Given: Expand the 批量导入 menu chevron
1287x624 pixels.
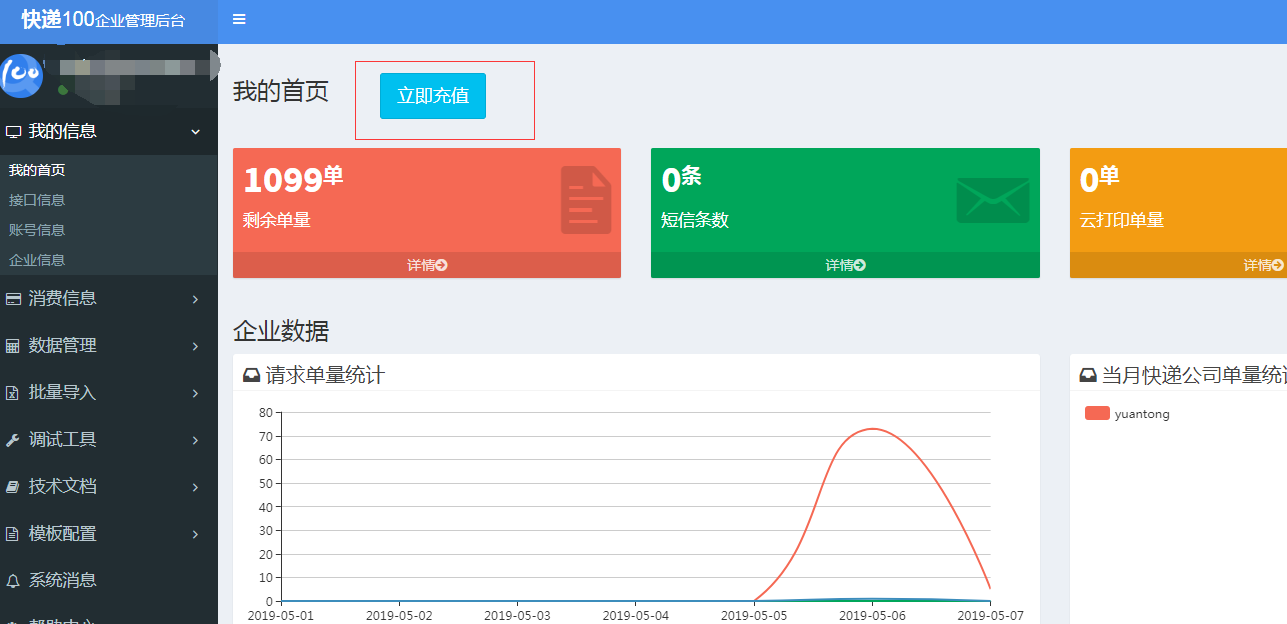Looking at the screenshot, I should (195, 393).
